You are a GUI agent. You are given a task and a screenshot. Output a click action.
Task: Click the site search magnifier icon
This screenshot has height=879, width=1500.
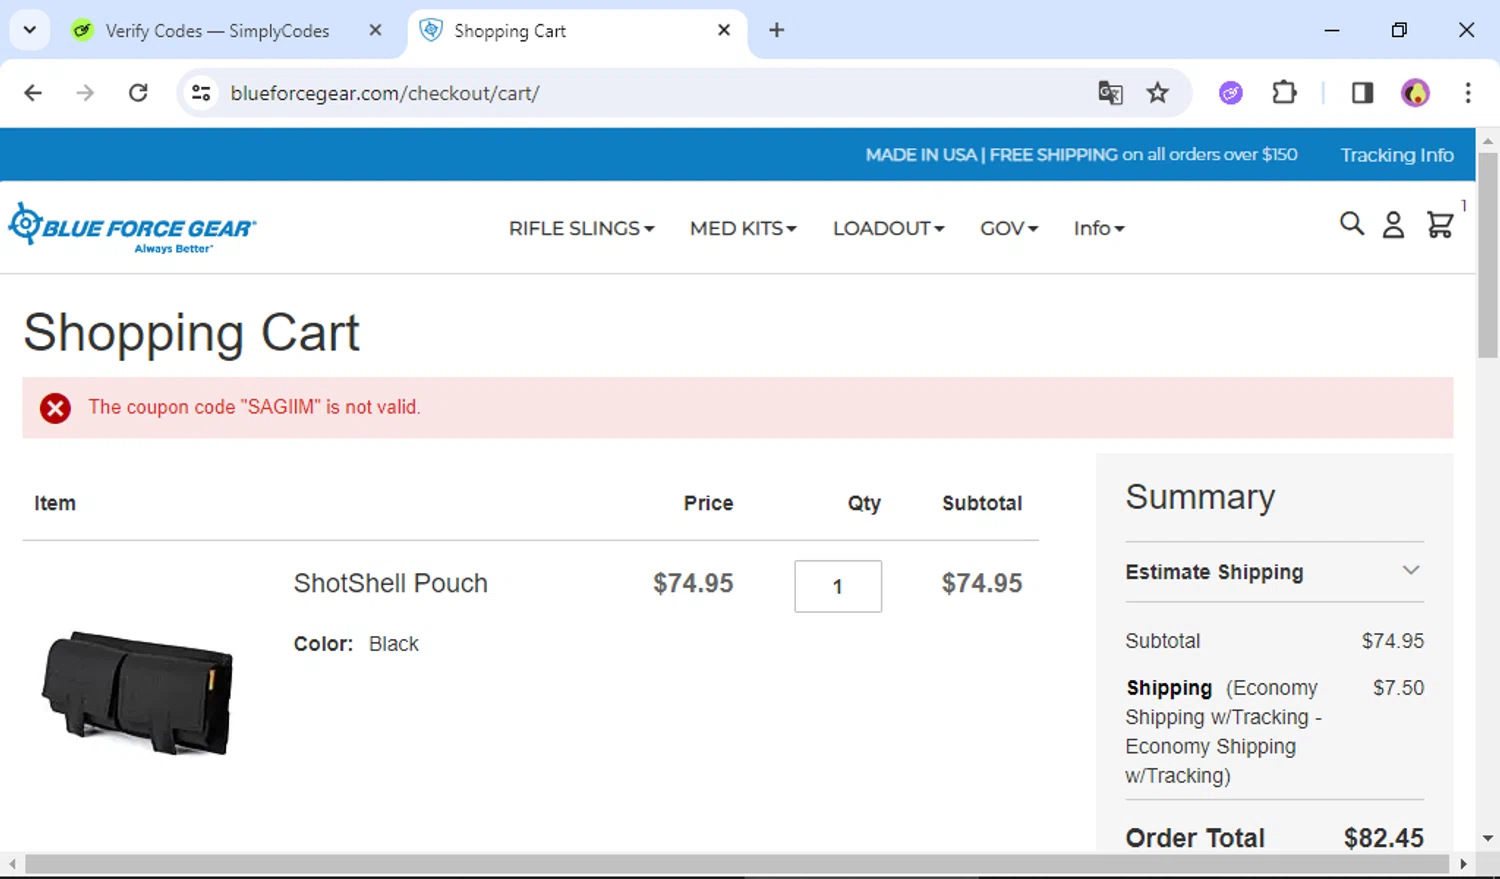point(1352,223)
